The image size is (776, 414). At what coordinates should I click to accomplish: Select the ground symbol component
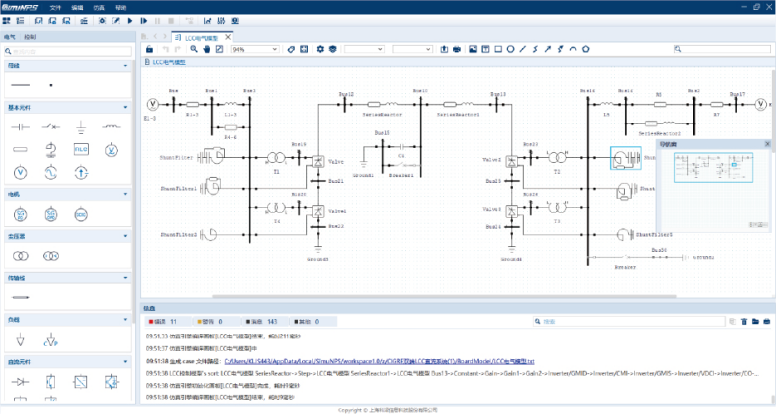tap(81, 127)
